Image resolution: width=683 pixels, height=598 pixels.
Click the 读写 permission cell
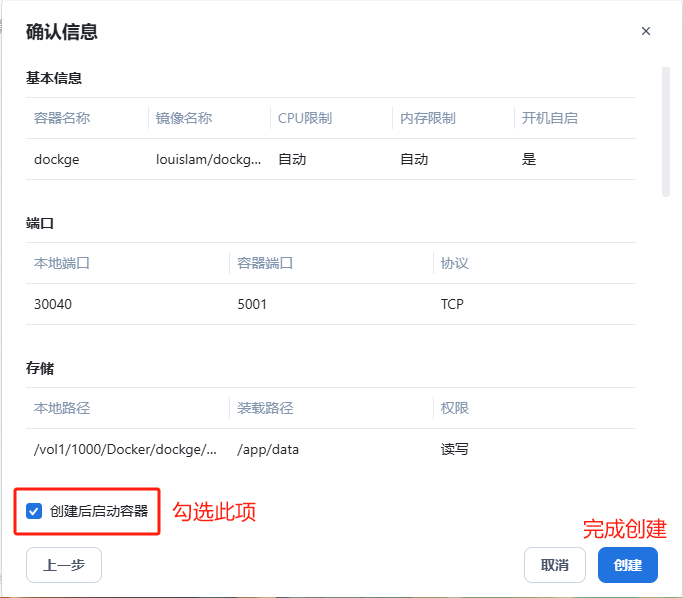(455, 449)
